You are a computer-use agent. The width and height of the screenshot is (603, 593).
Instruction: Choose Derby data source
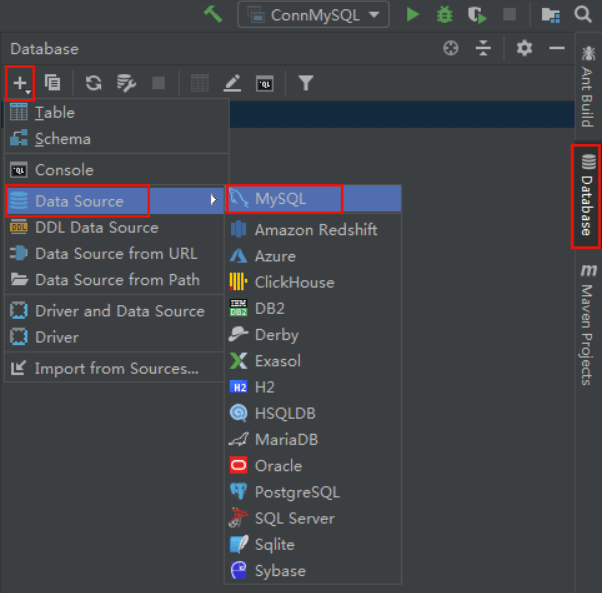point(313,335)
